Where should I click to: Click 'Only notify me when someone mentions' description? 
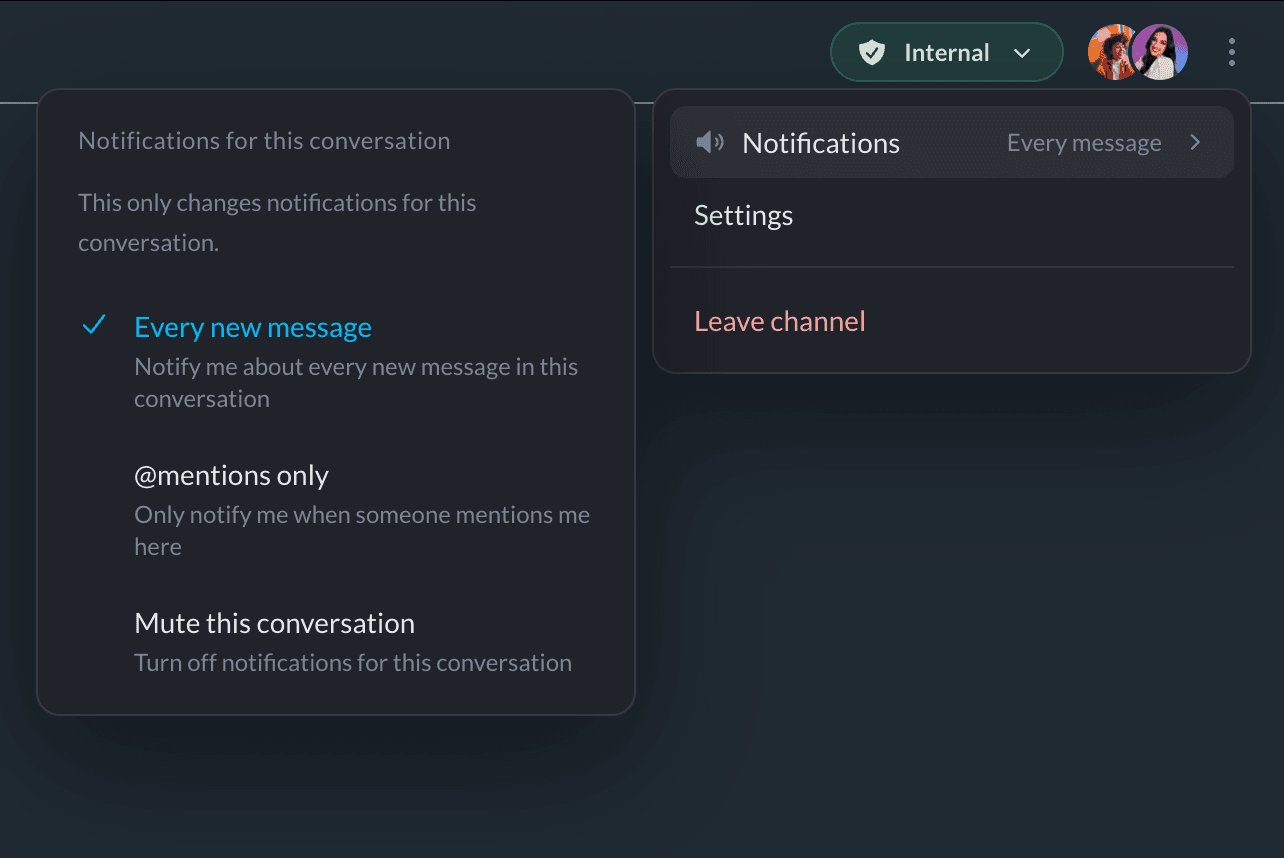[x=362, y=530]
